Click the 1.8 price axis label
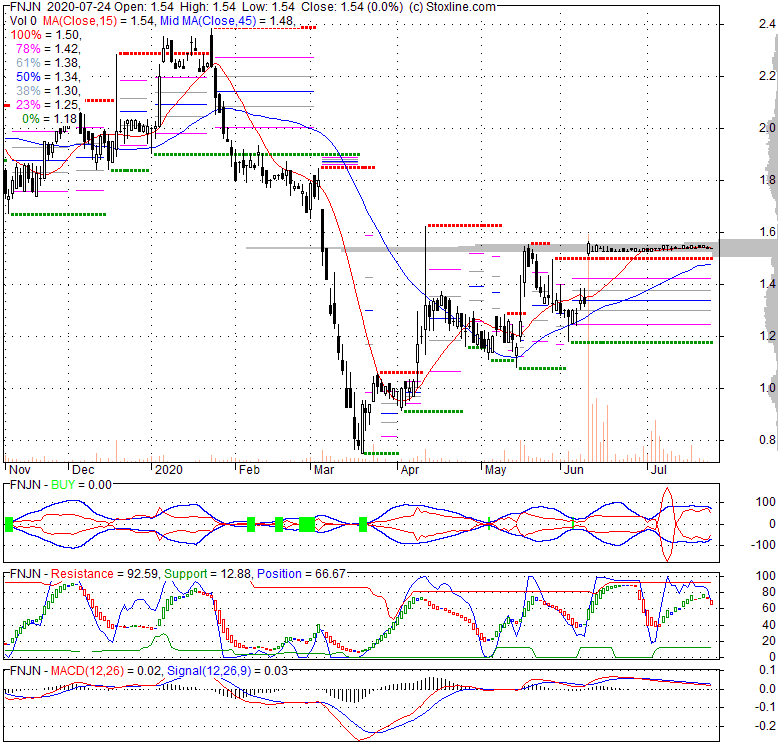 tap(767, 180)
